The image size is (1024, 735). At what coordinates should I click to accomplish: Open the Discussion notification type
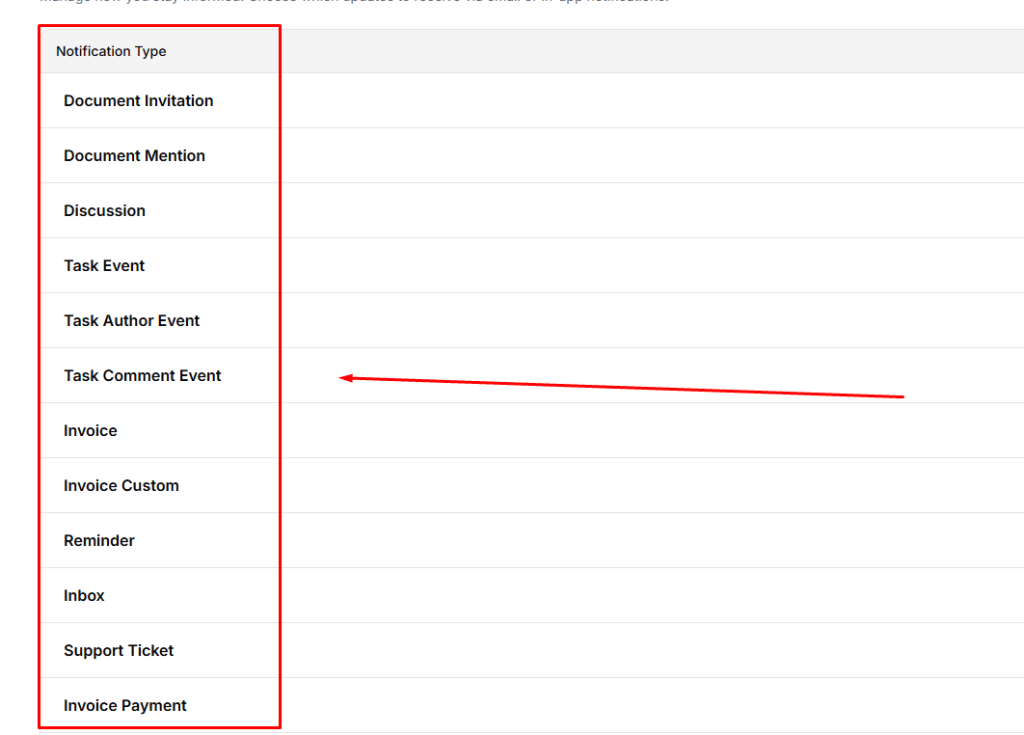[104, 211]
